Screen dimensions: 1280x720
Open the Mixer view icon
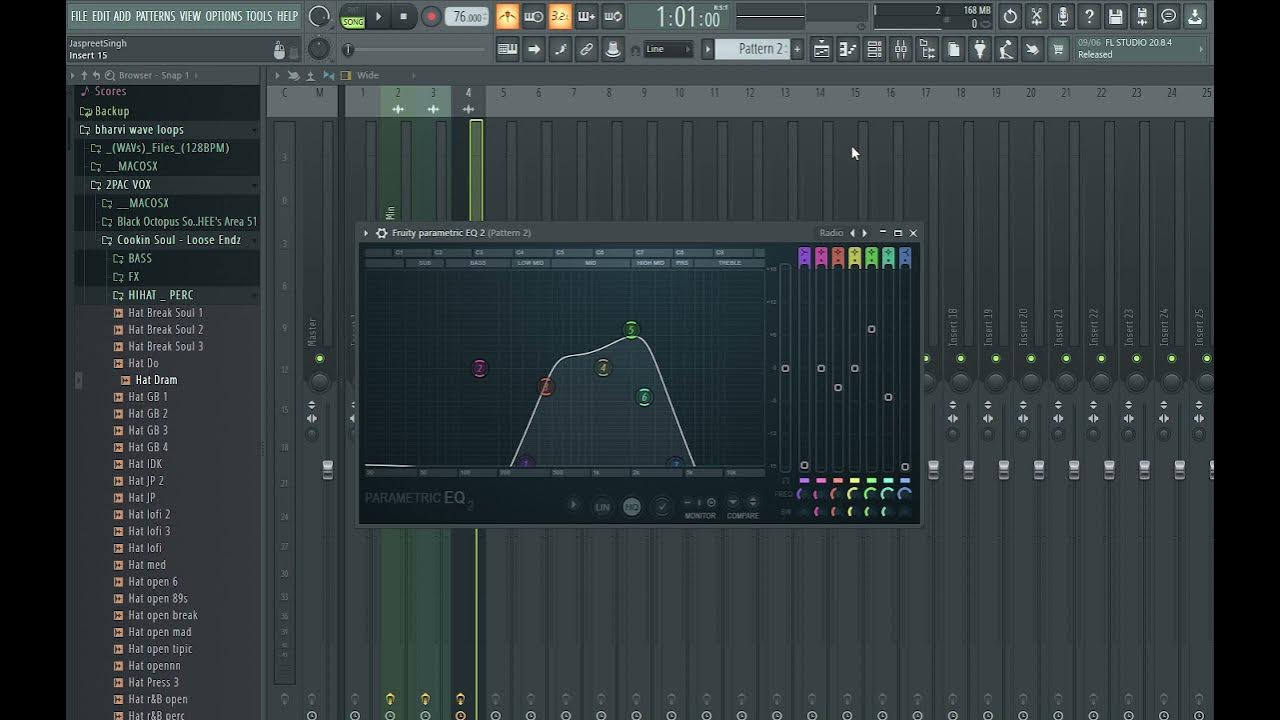click(x=900, y=49)
